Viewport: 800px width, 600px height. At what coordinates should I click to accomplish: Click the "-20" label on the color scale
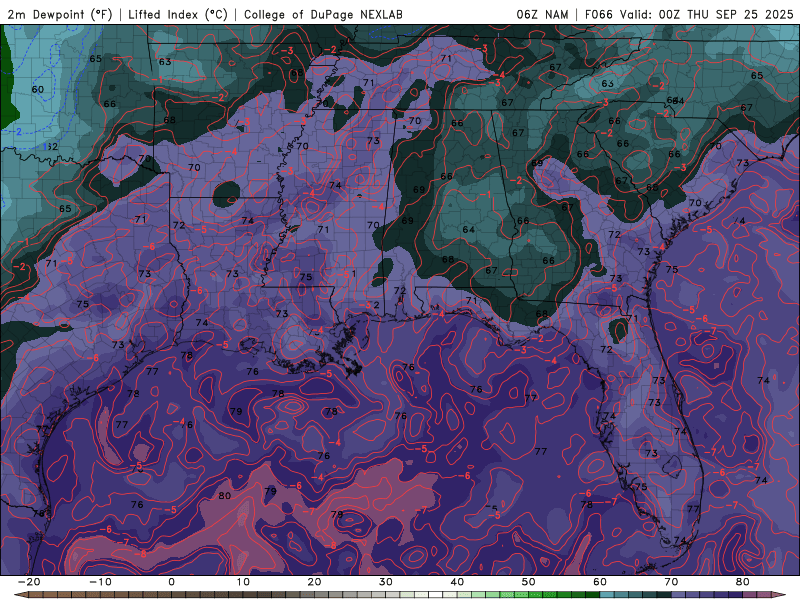pyautogui.click(x=29, y=582)
